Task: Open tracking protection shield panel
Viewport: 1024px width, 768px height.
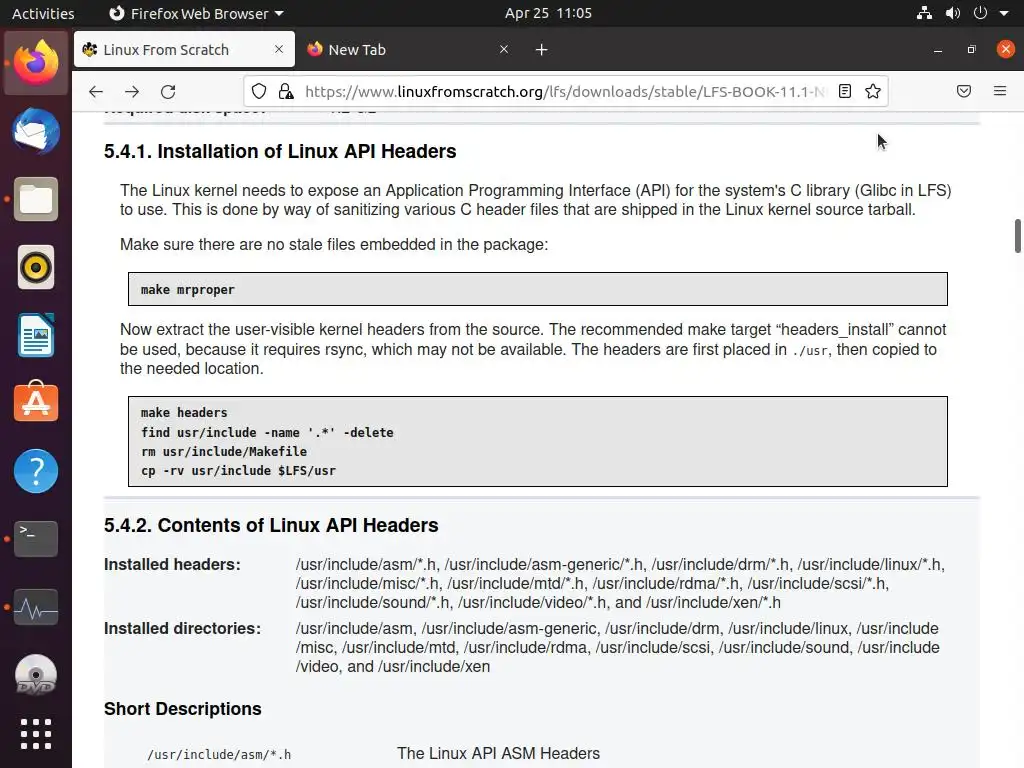Action: [x=259, y=91]
